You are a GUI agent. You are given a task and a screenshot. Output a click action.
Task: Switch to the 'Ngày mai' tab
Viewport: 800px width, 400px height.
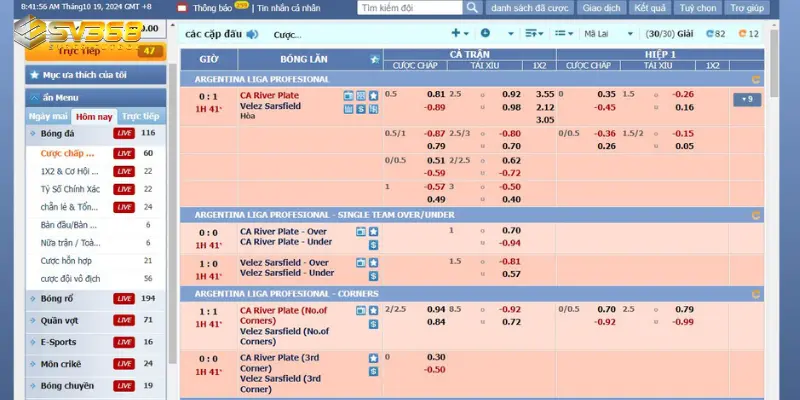point(47,116)
